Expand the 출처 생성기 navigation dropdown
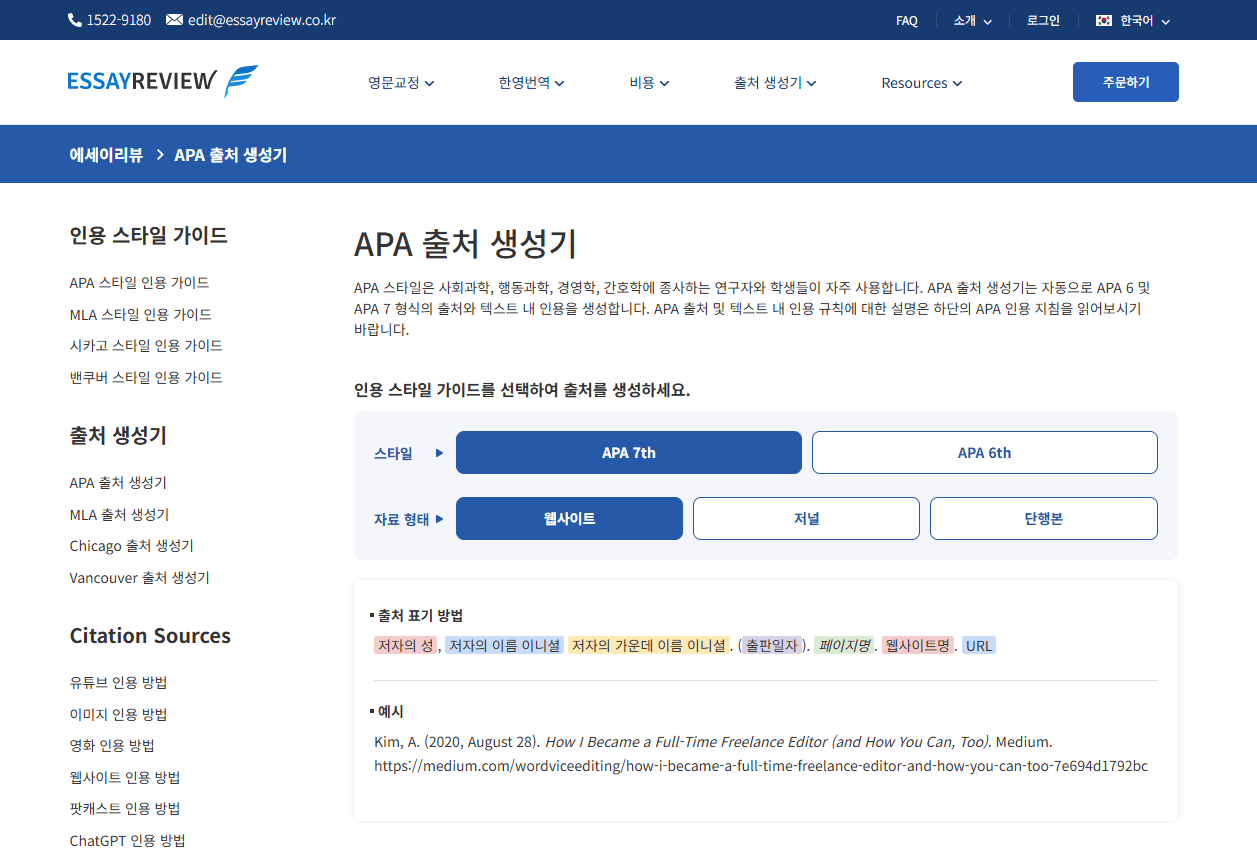The width and height of the screenshot is (1257, 858). (x=770, y=83)
